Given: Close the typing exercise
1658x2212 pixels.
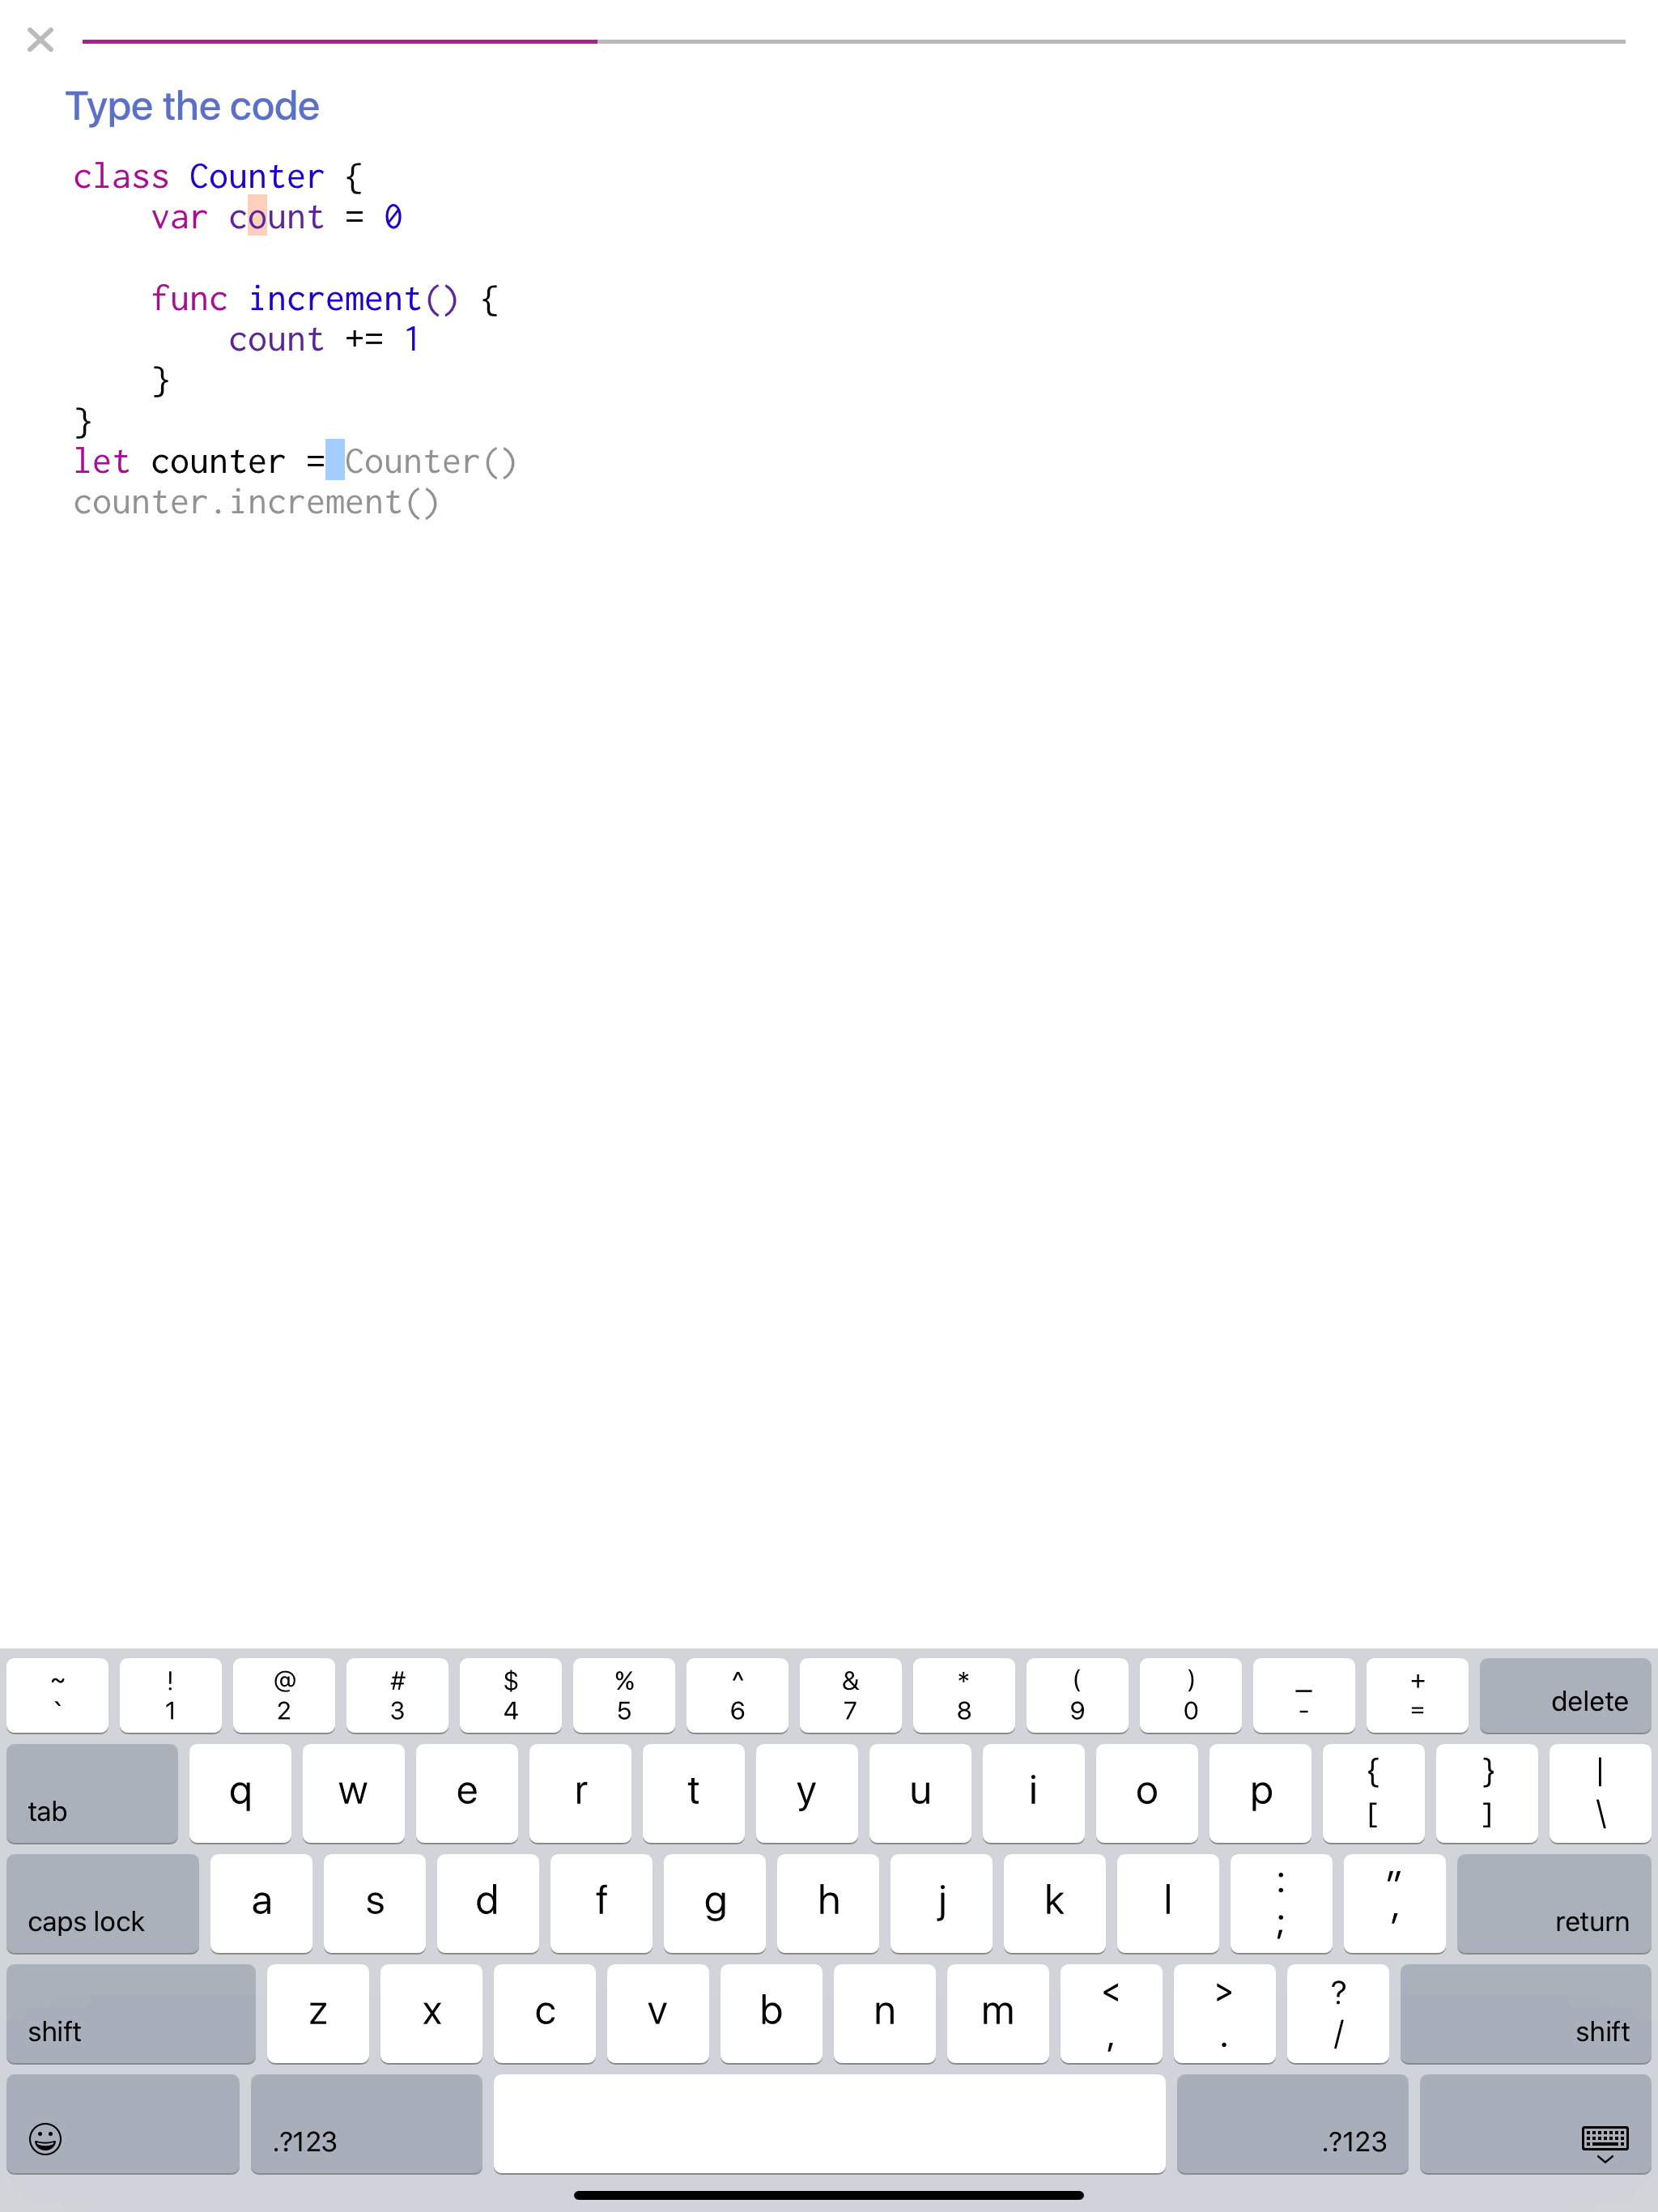Looking at the screenshot, I should tap(40, 40).
